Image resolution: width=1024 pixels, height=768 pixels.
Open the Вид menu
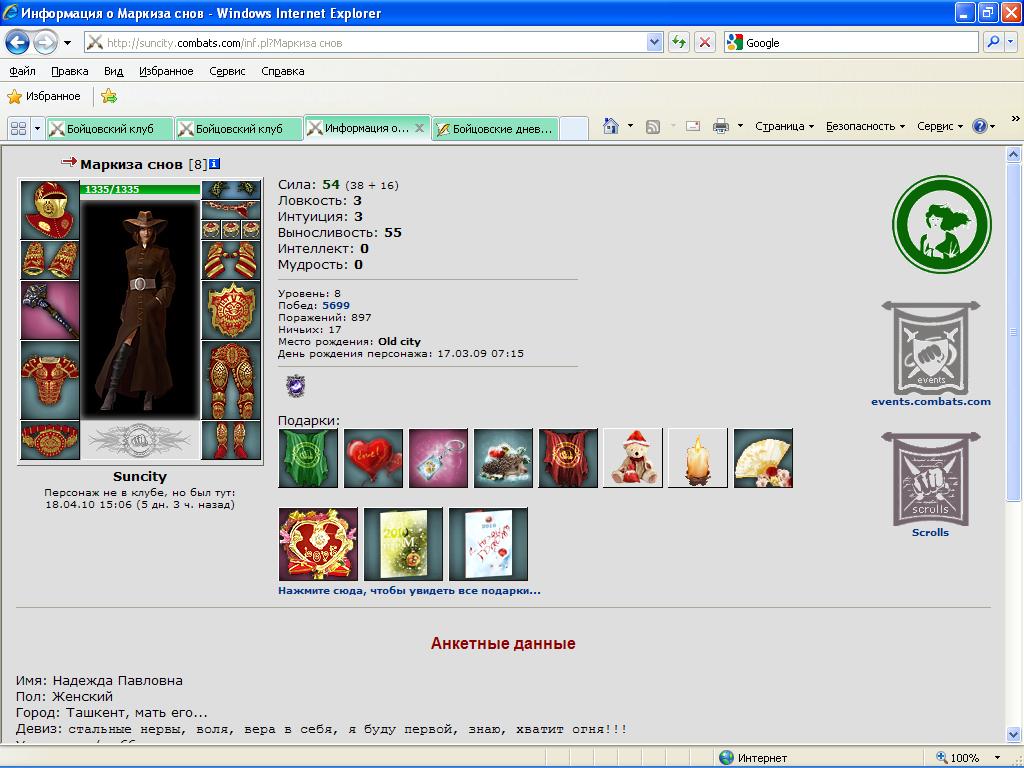coord(114,71)
